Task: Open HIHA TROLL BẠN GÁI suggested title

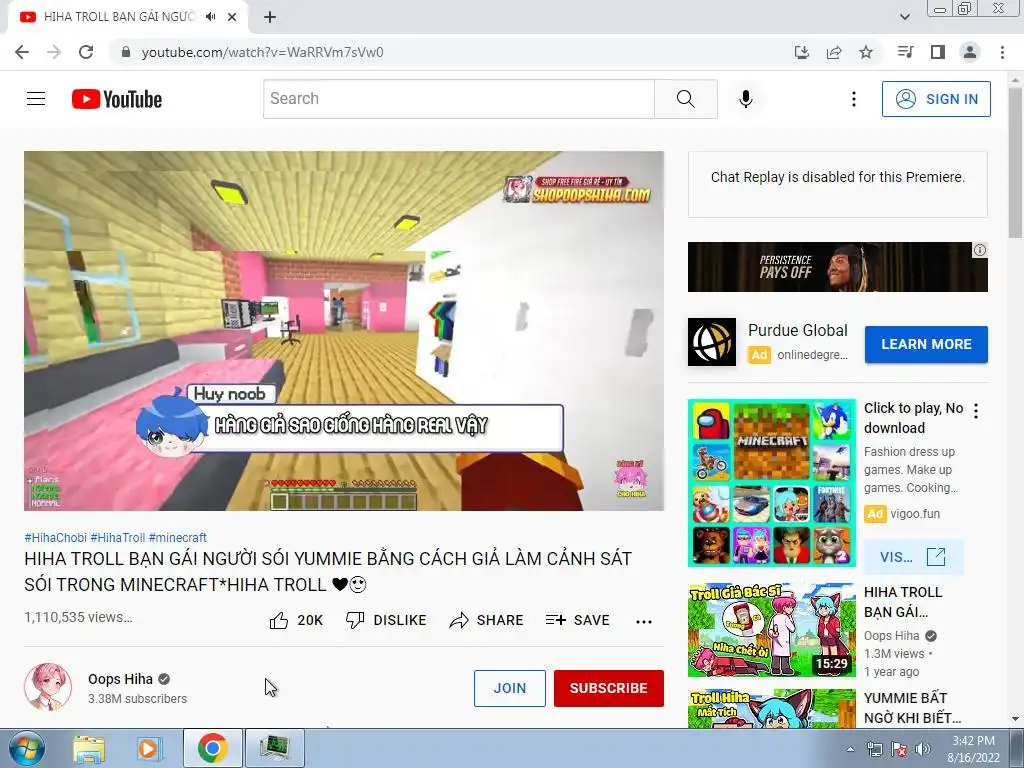Action: point(903,602)
